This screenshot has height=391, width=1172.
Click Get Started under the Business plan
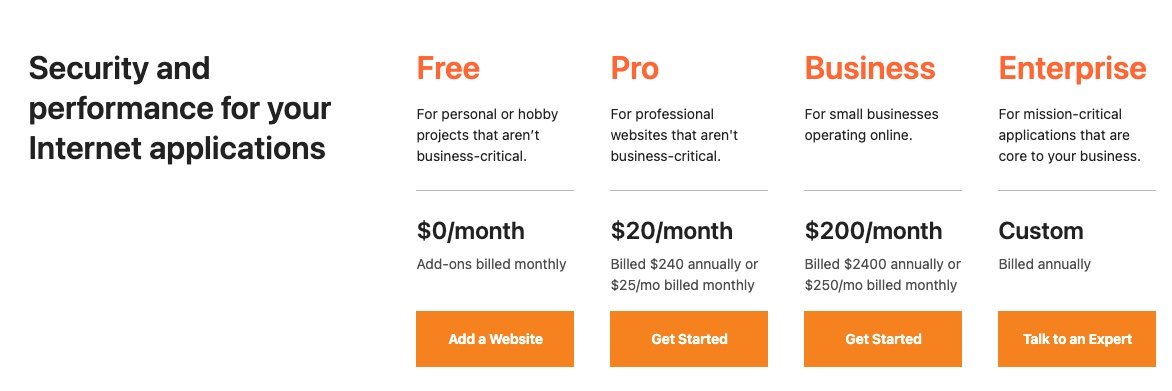pyautogui.click(x=883, y=339)
